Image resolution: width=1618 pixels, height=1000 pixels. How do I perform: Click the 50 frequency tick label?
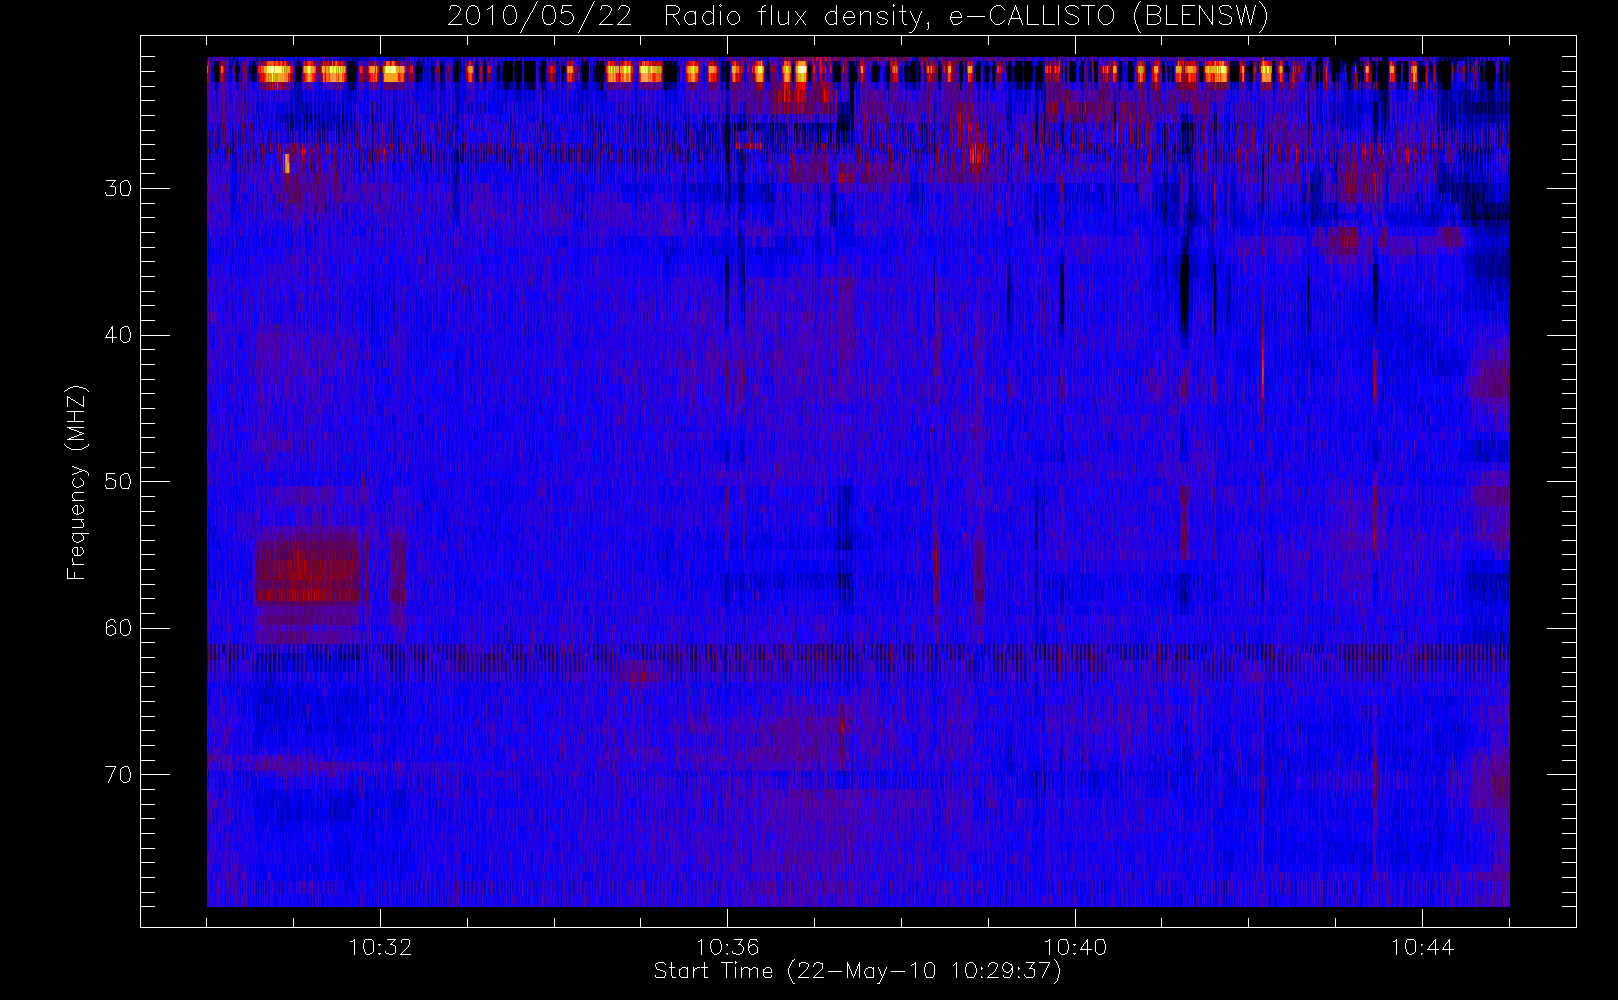(x=118, y=482)
